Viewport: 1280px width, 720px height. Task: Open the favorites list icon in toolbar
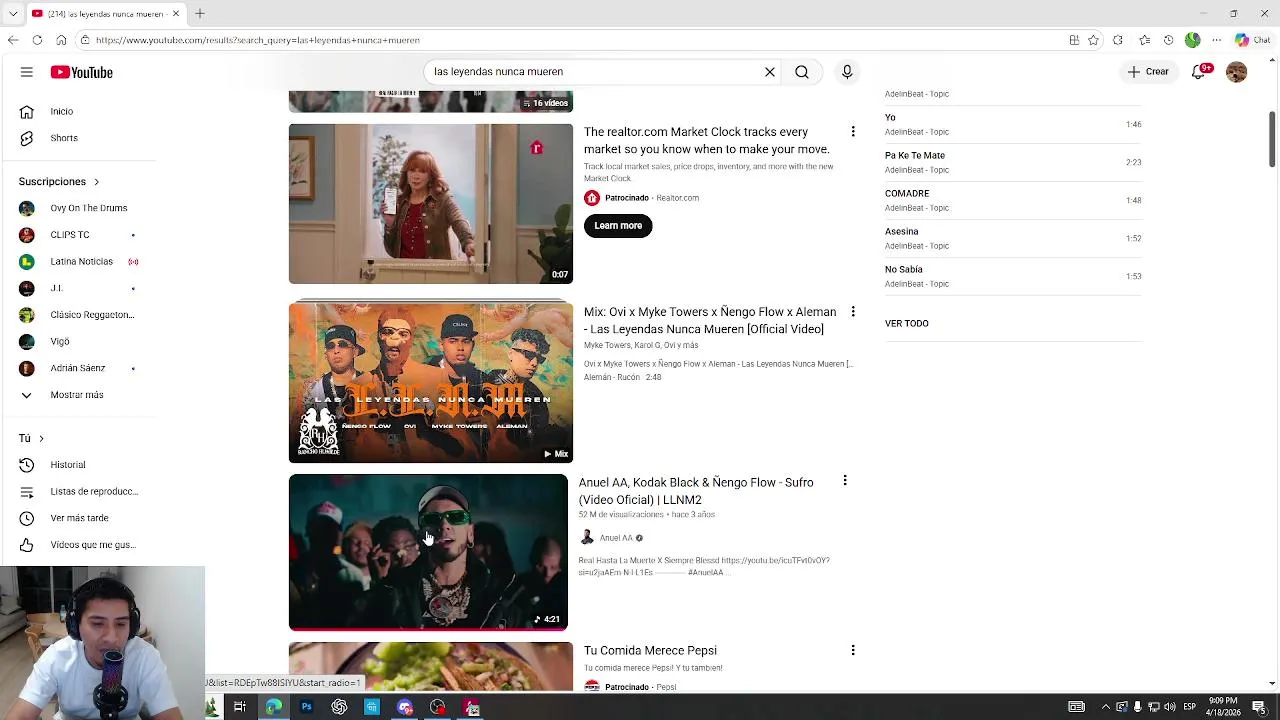1144,40
